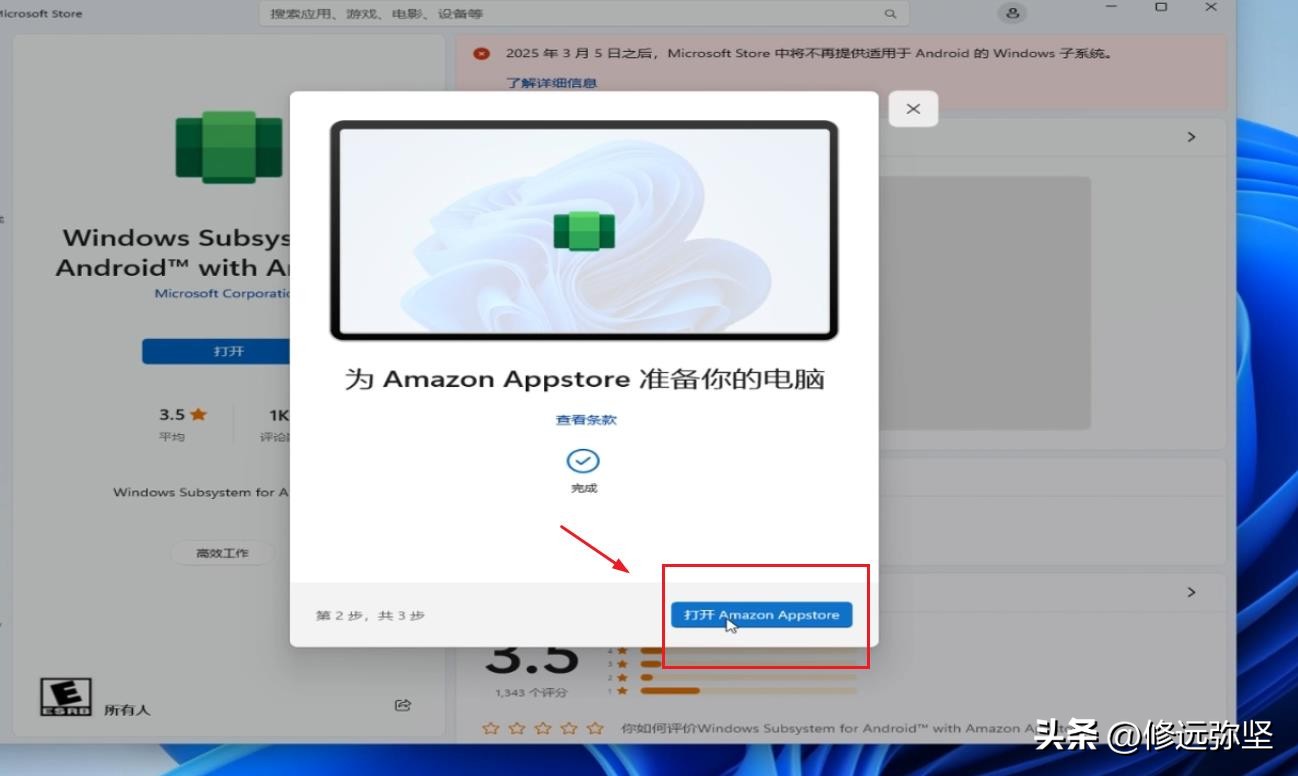Click the dialog tablet preview image
The image size is (1298, 776).
pos(584,231)
